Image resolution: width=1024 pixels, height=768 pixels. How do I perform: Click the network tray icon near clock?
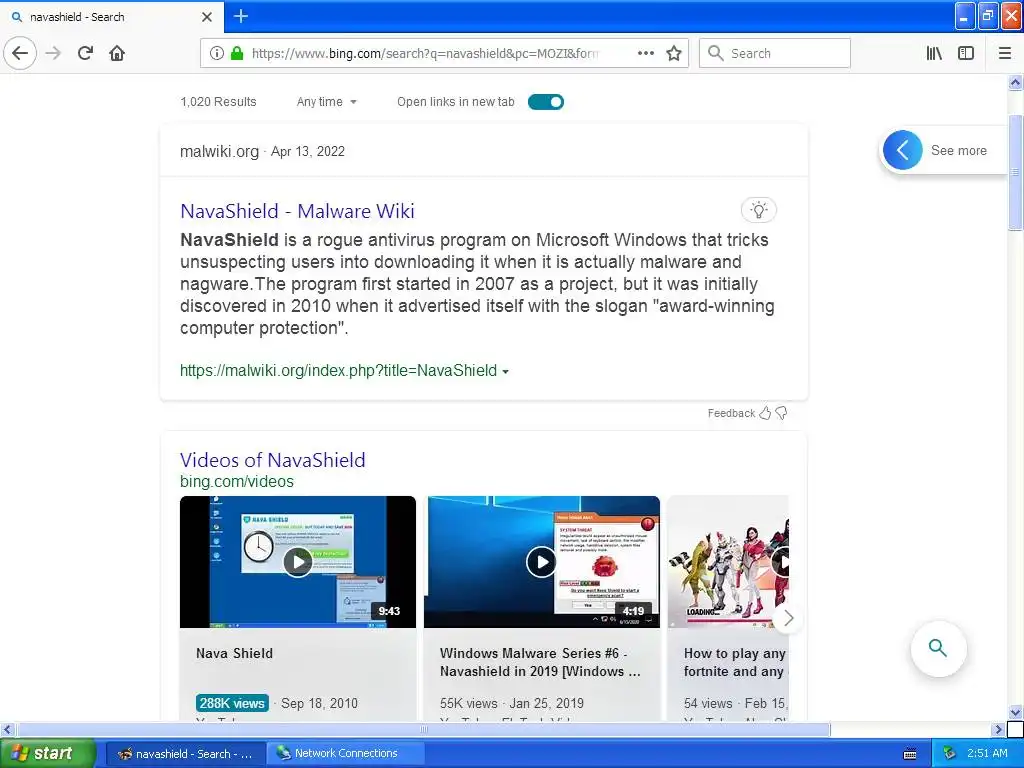pyautogui.click(x=950, y=753)
